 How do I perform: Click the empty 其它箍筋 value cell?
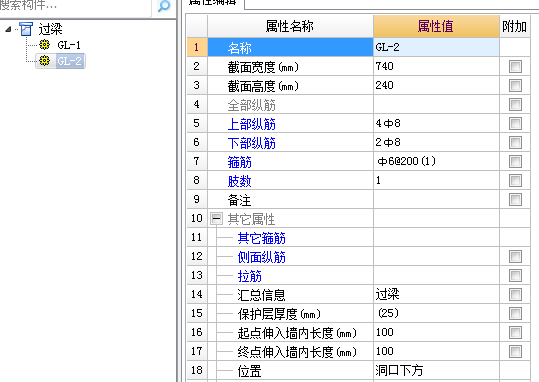tap(436, 237)
